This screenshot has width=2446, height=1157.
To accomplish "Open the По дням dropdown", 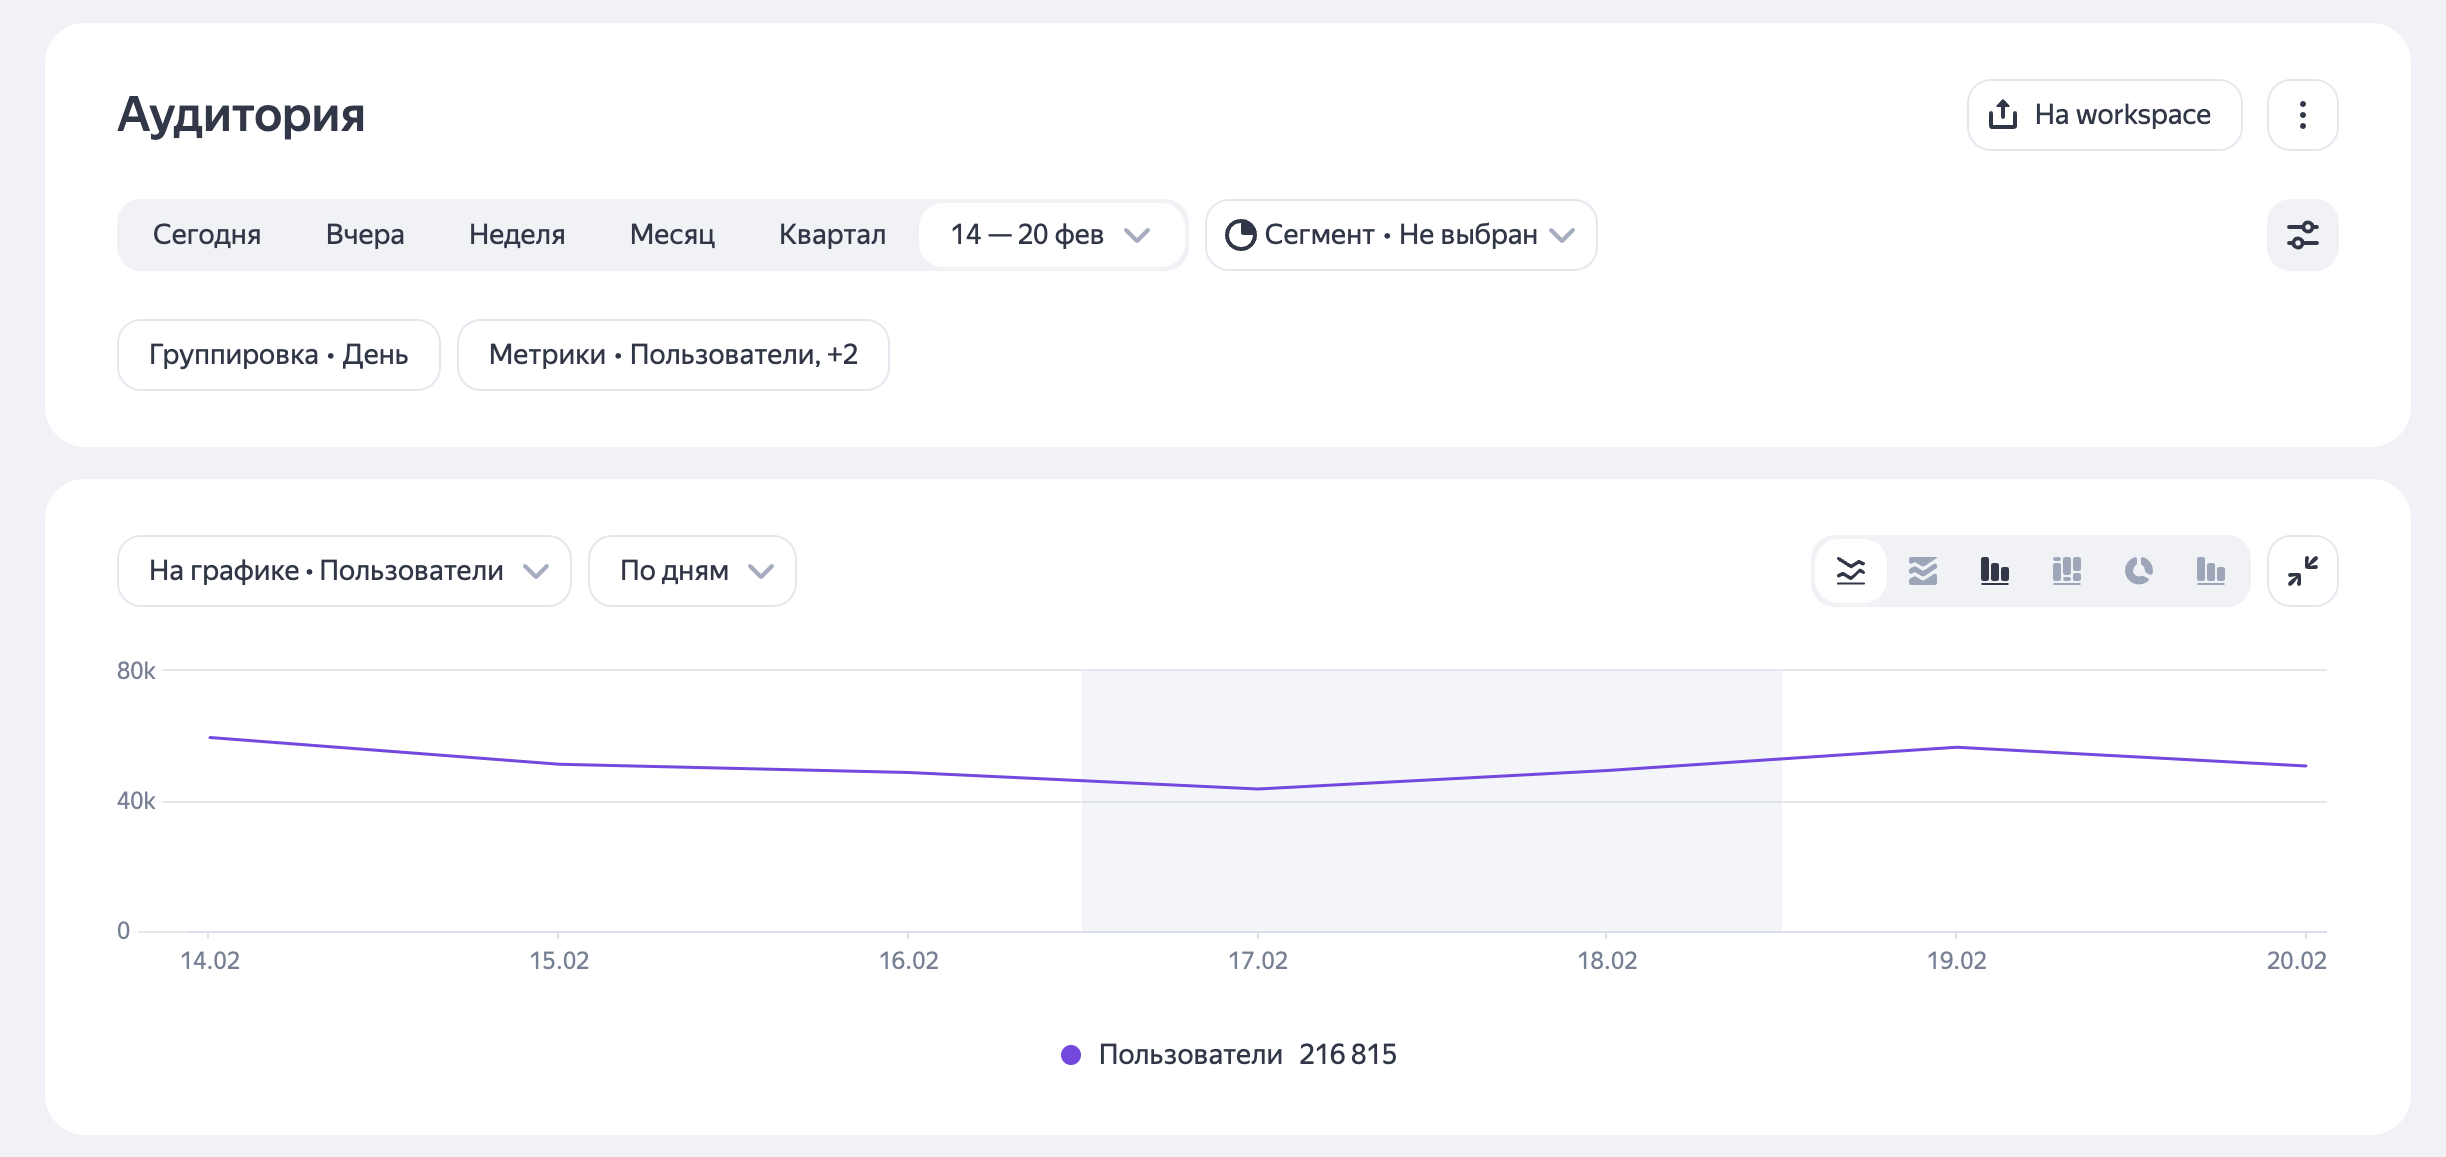I will pos(692,571).
